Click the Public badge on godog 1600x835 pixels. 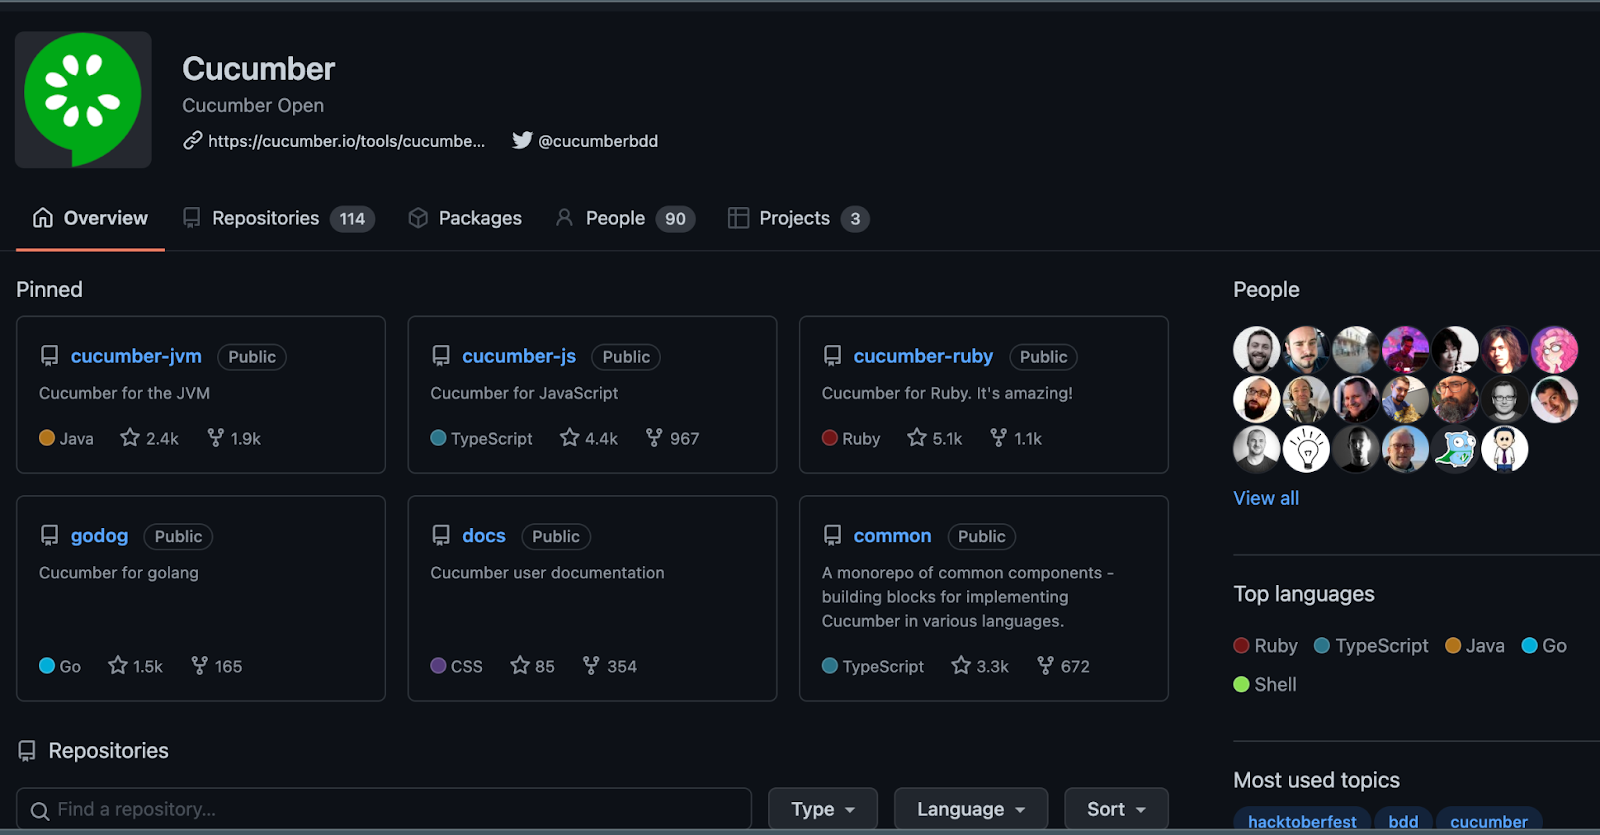click(x=178, y=537)
